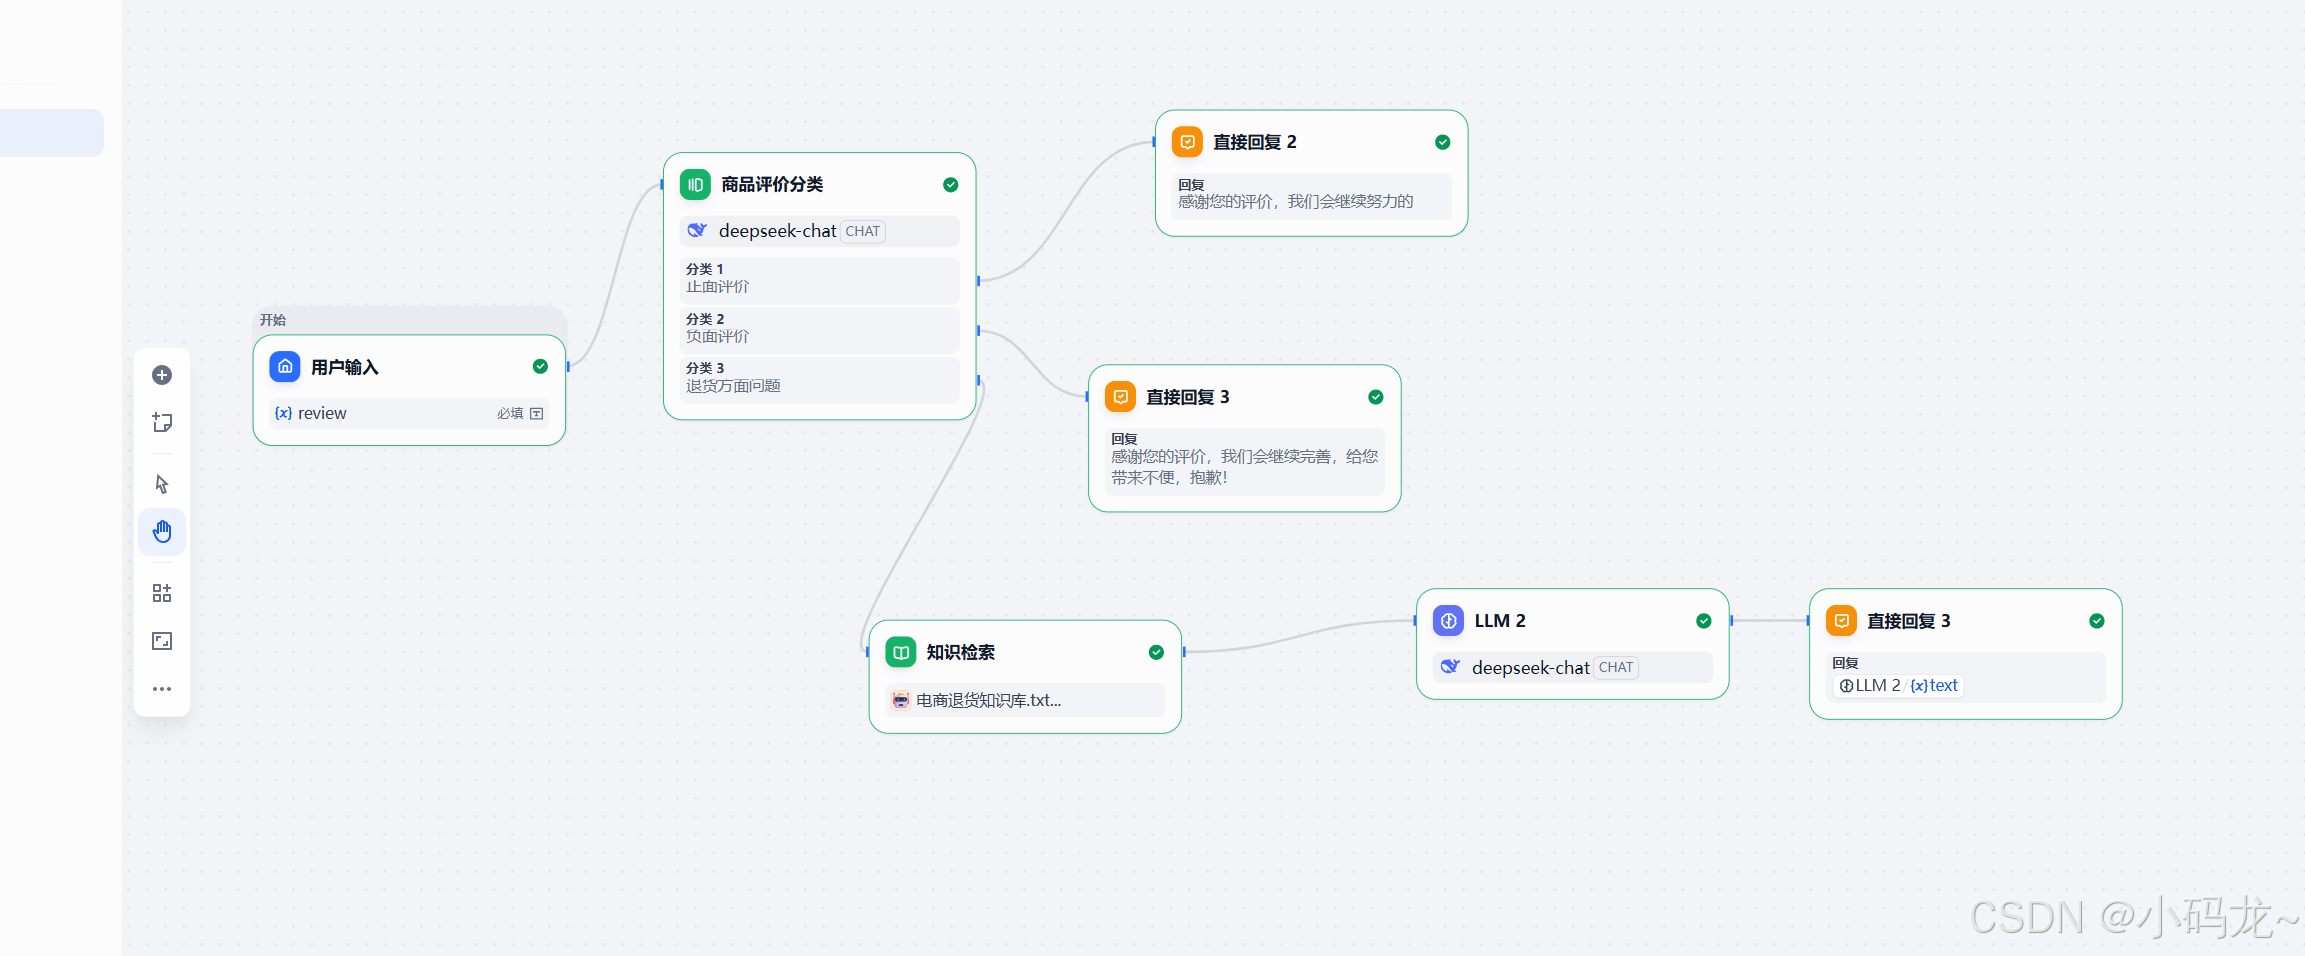Click the {x} variable icon before review
2305x956 pixels.
tap(283, 413)
